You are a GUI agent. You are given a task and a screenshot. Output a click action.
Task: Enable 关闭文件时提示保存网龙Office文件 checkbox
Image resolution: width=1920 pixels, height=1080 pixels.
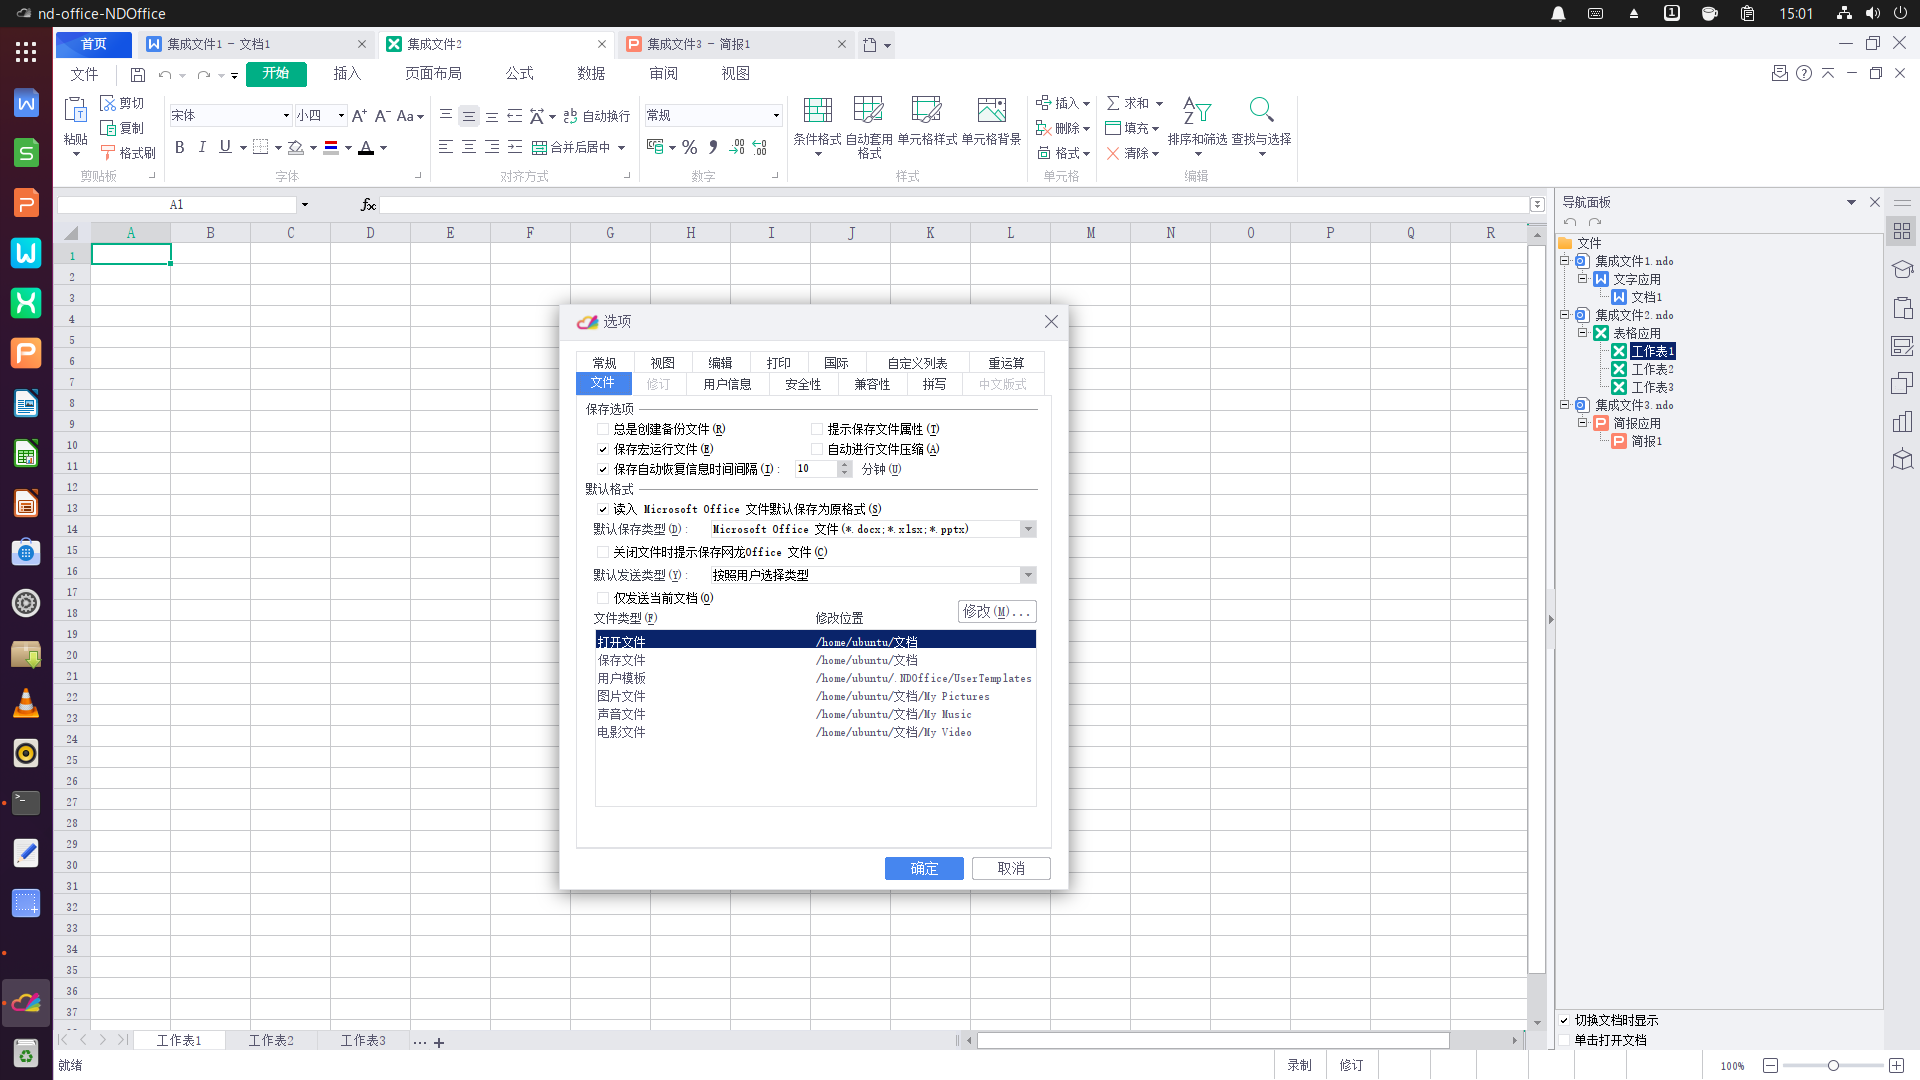pyautogui.click(x=603, y=552)
